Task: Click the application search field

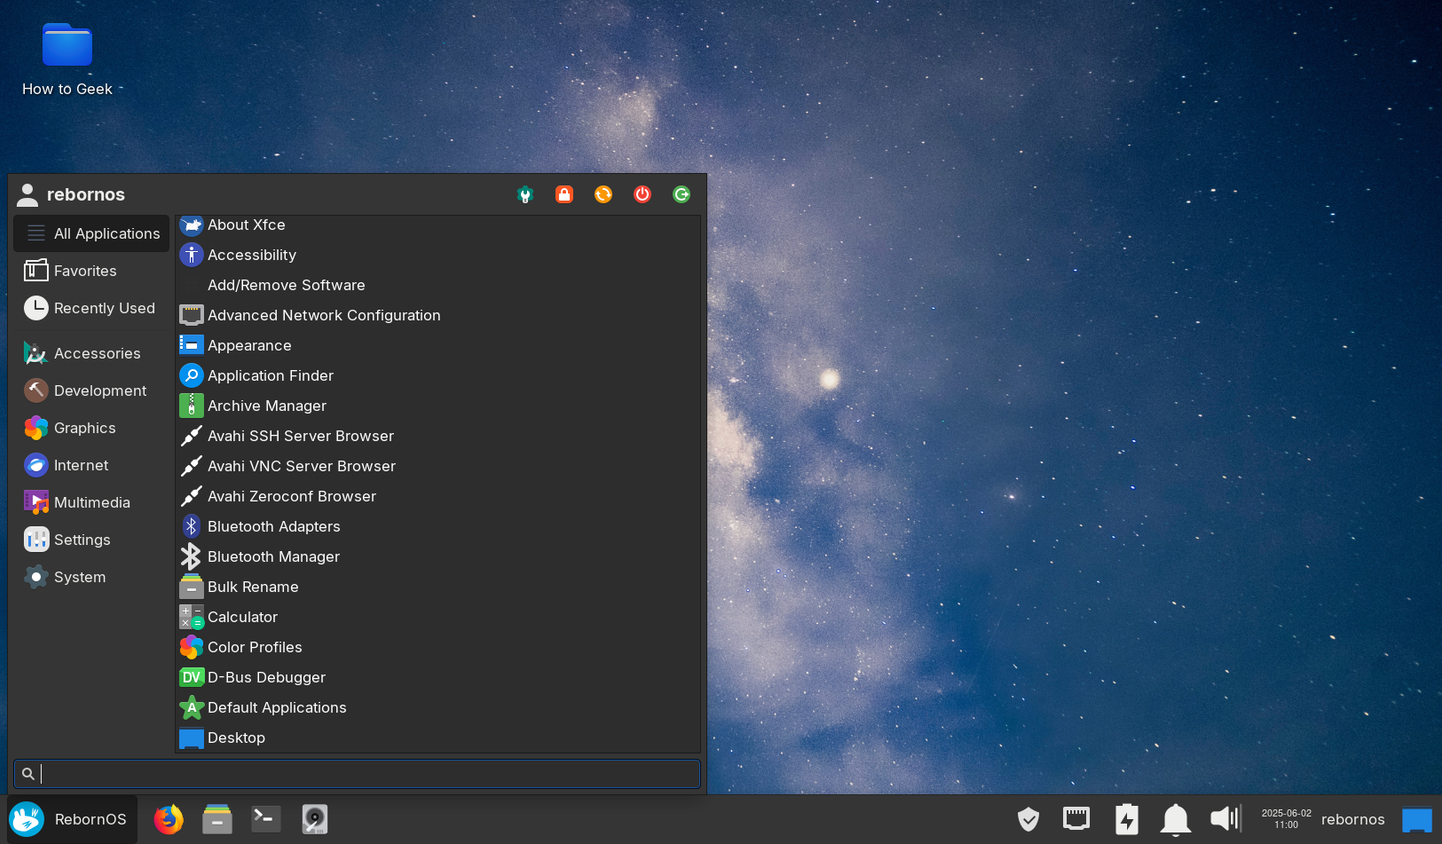Action: coord(357,774)
